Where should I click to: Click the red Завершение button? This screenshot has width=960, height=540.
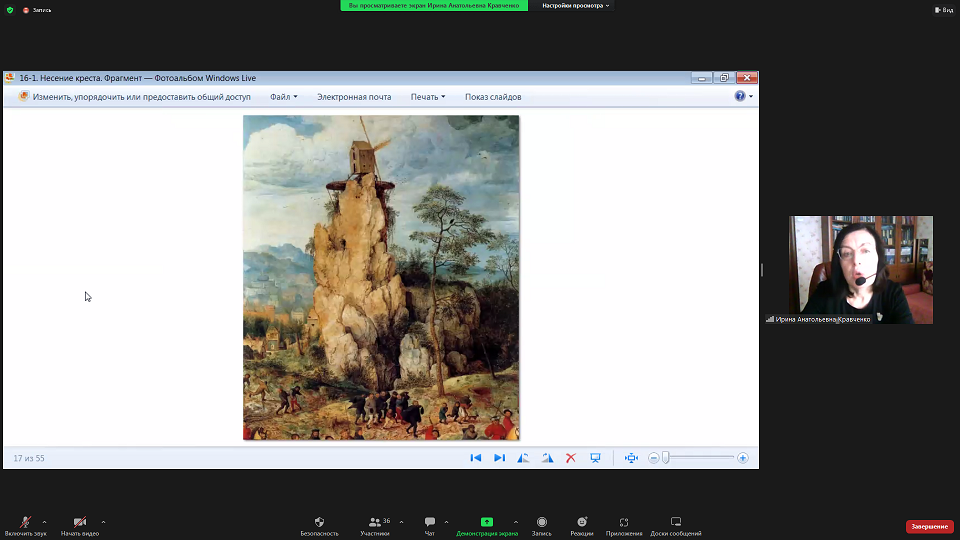(929, 526)
